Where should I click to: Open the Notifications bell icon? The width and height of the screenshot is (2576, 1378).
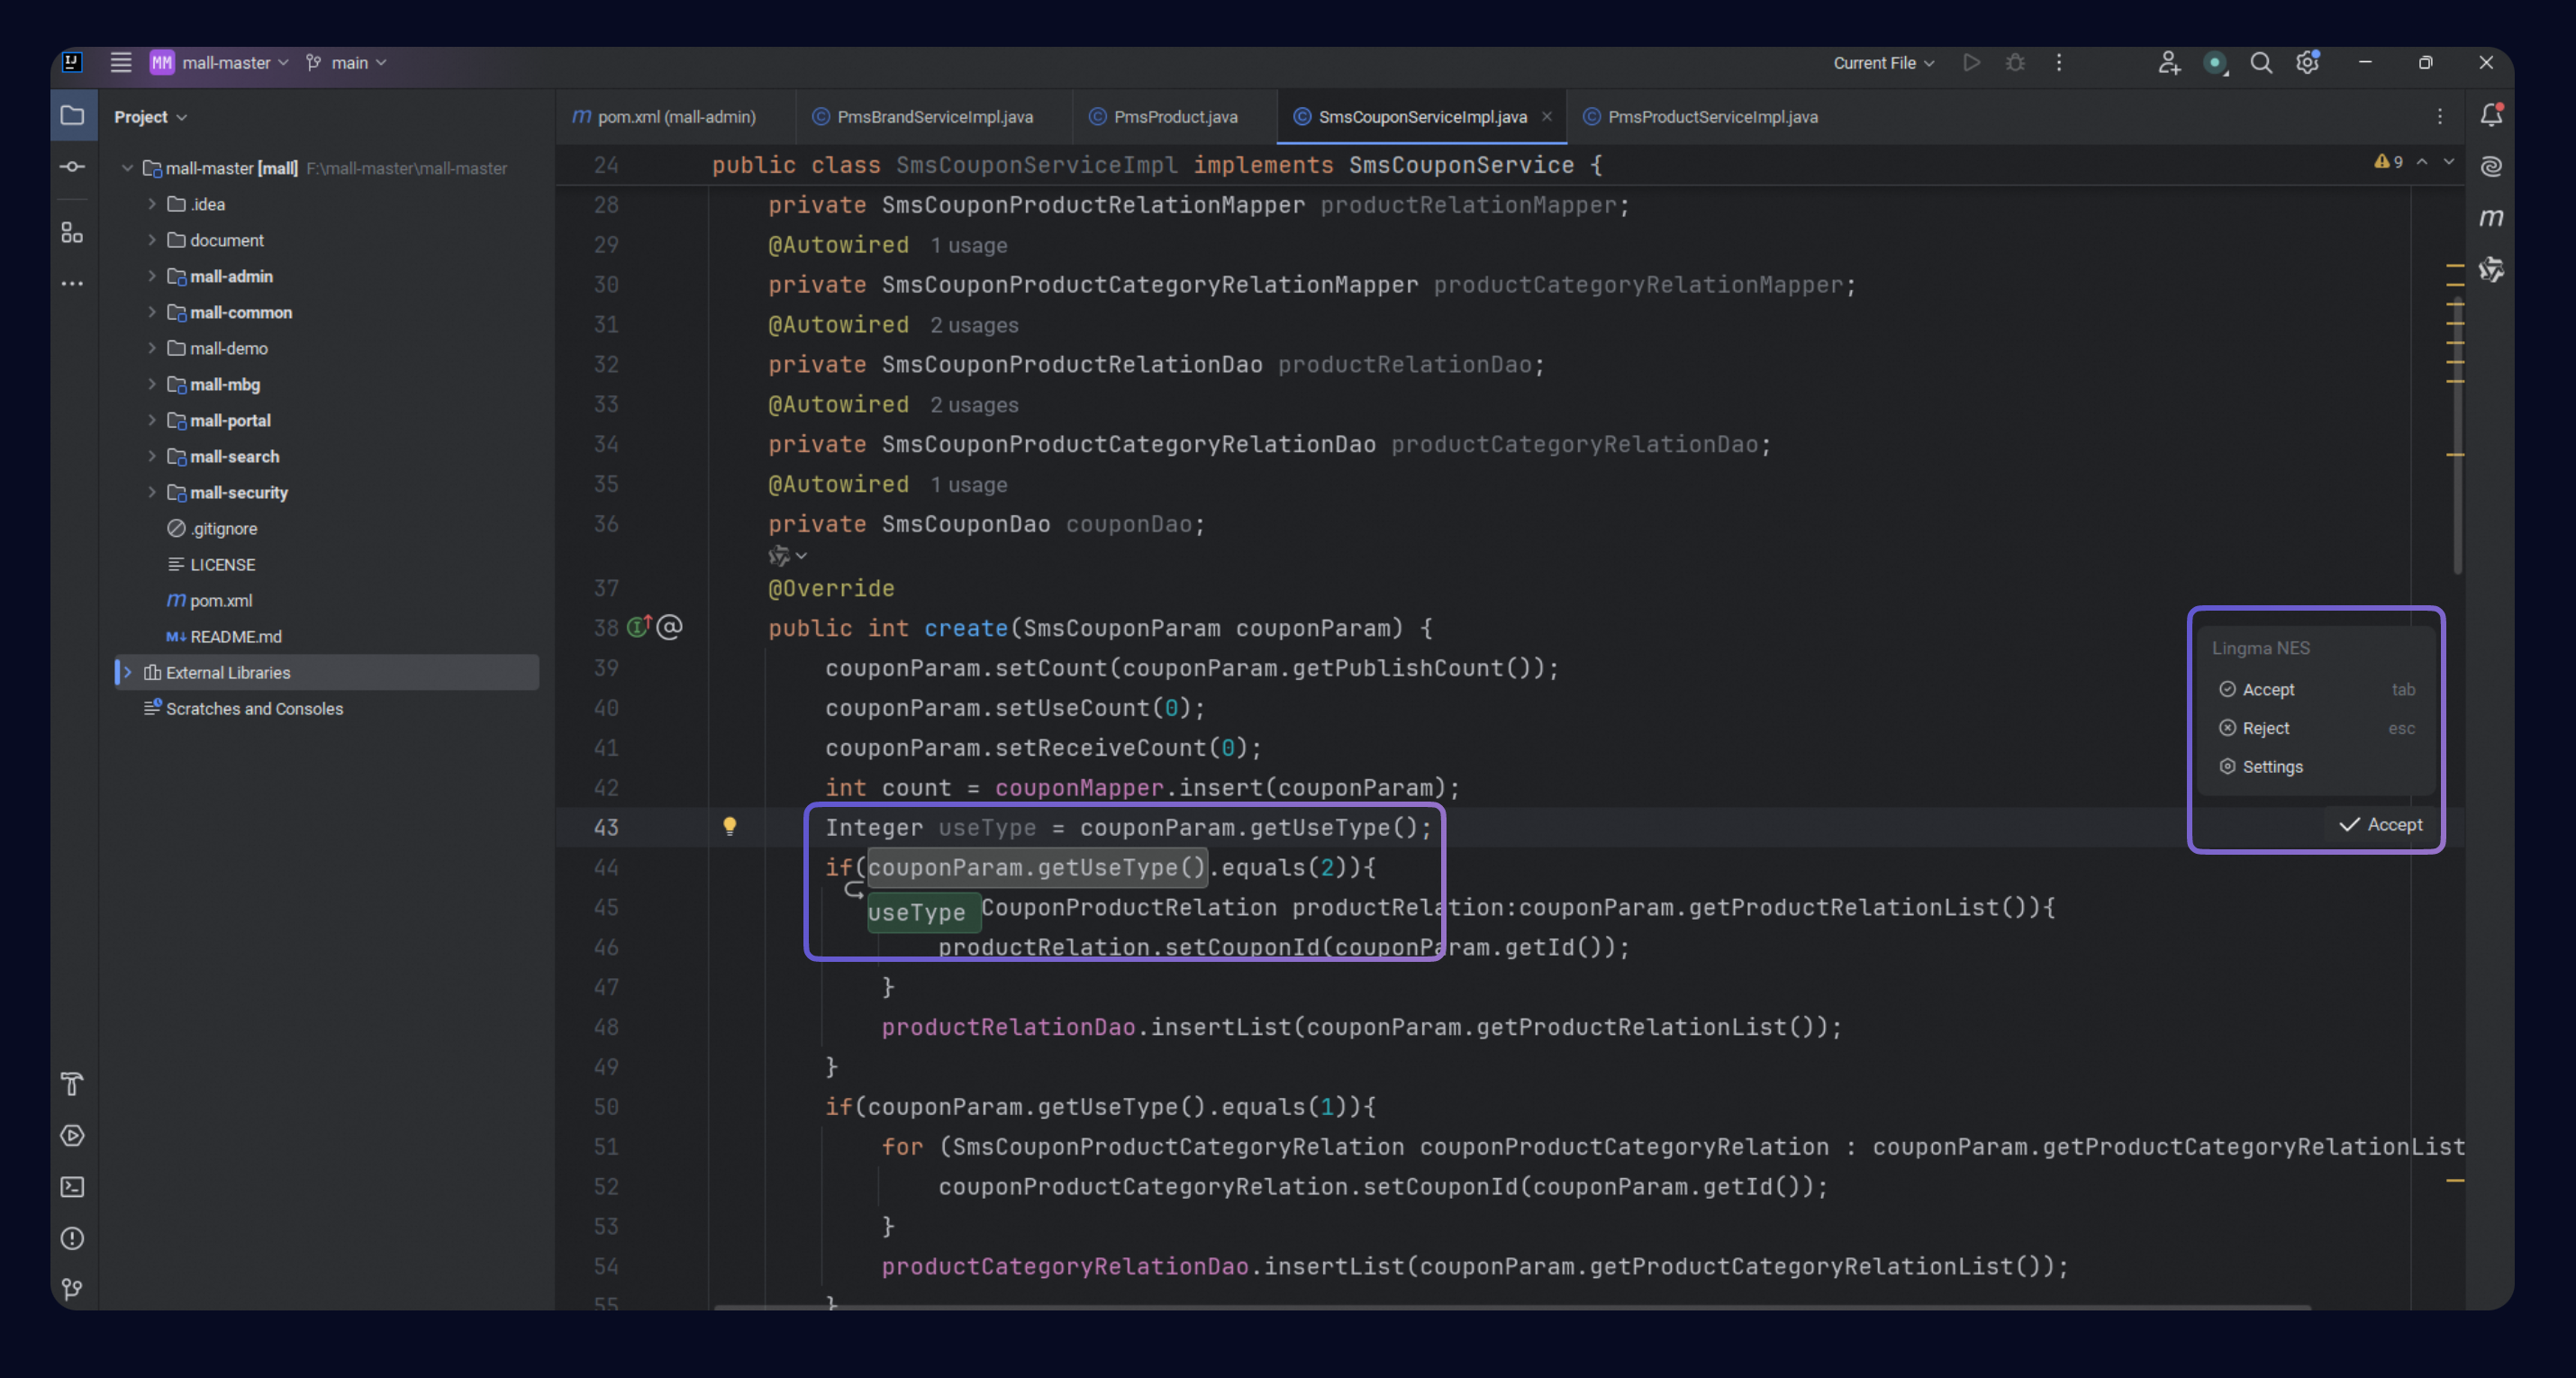(2491, 115)
